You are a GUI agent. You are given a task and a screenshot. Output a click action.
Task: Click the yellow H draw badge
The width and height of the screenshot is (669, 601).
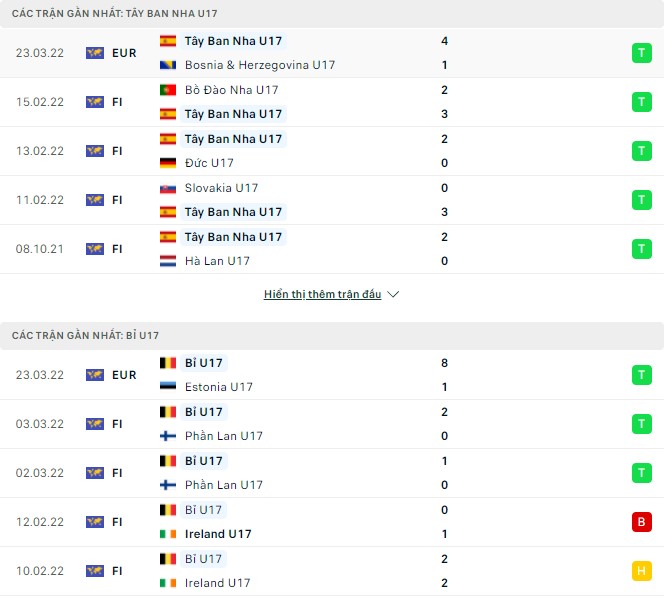click(x=641, y=571)
